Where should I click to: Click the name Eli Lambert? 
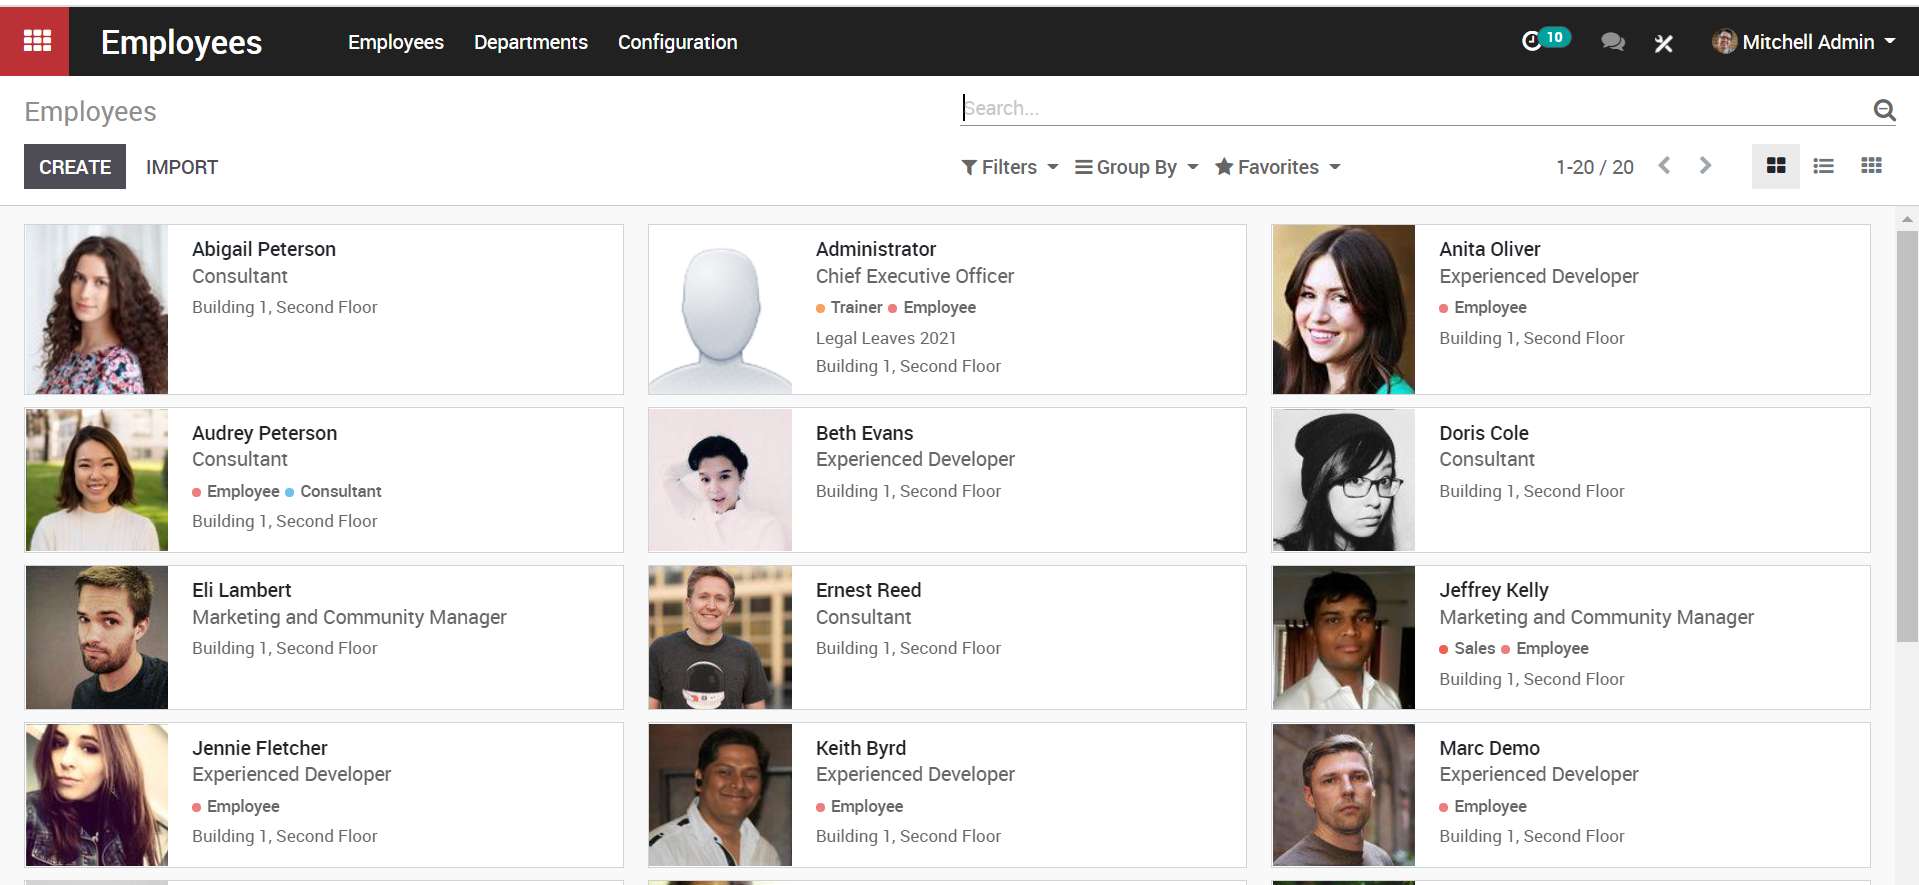(x=242, y=590)
